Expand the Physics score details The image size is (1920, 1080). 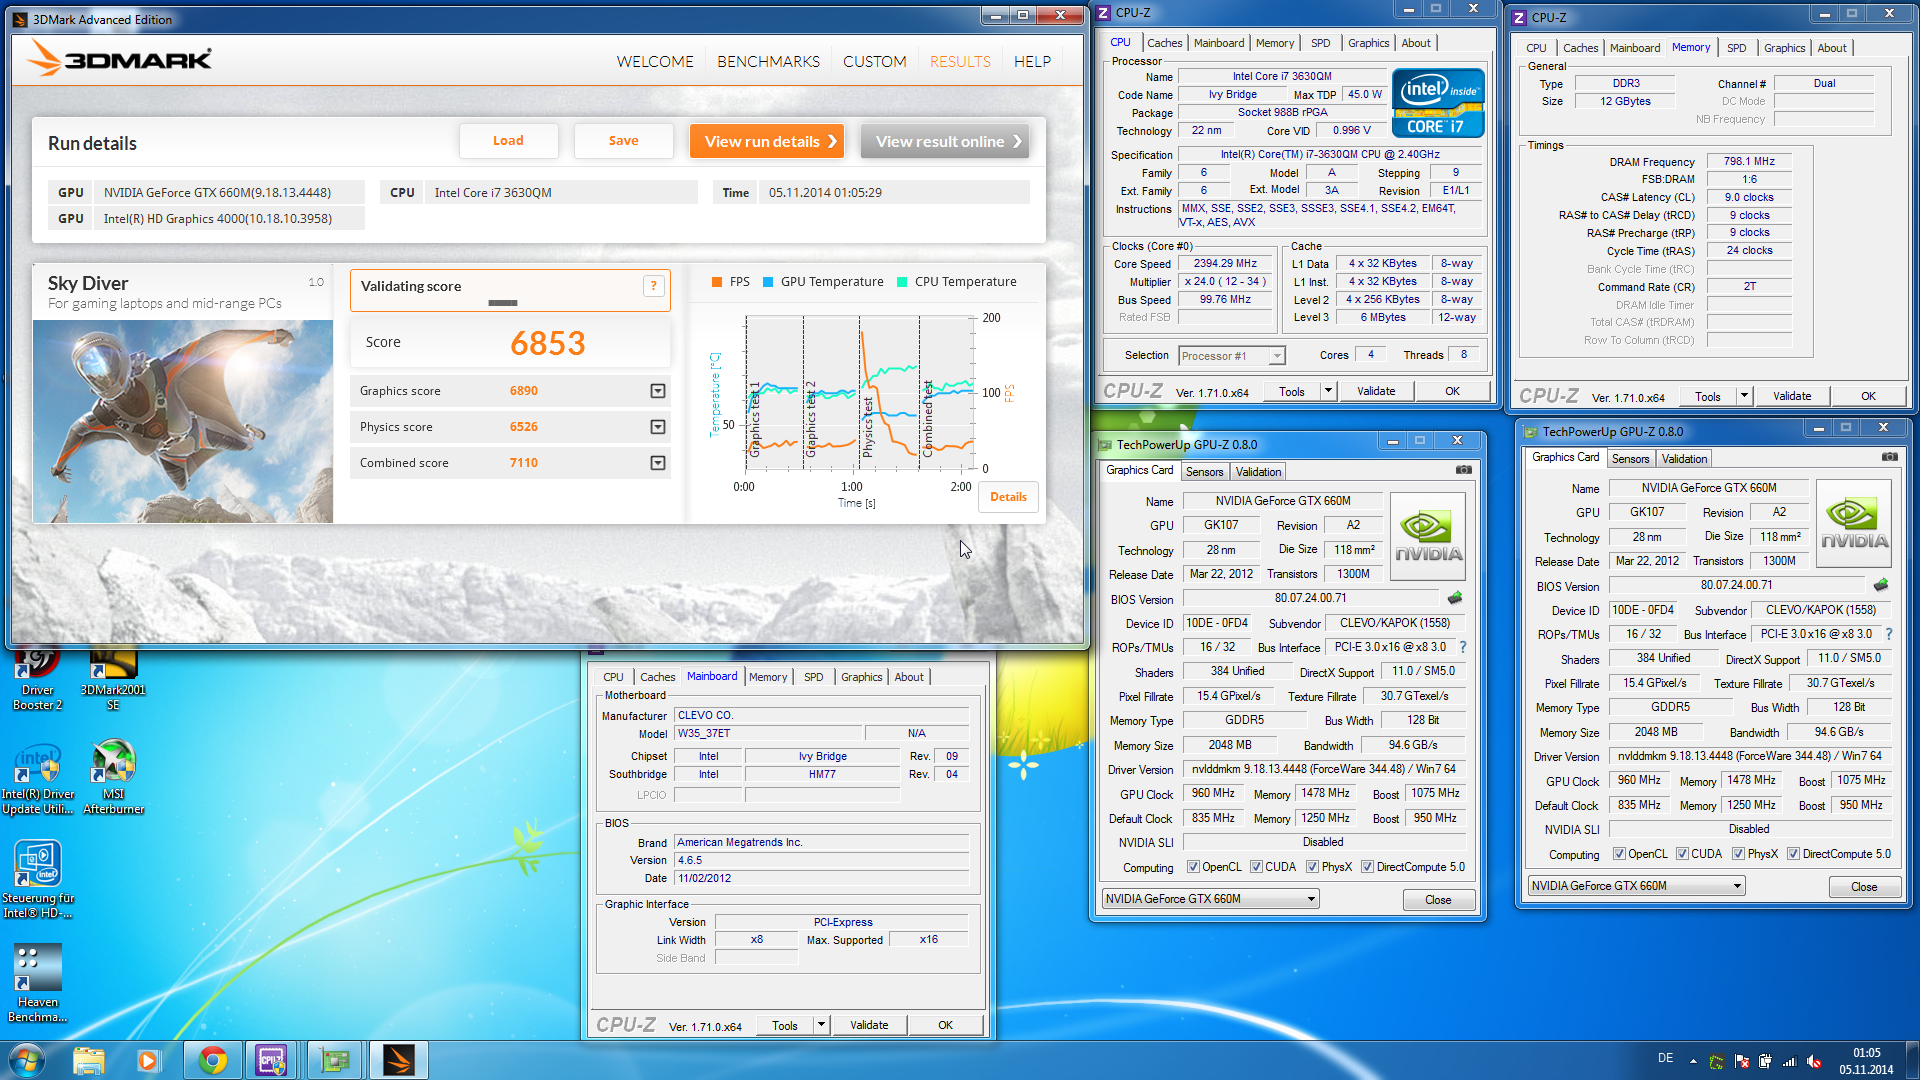pyautogui.click(x=658, y=427)
